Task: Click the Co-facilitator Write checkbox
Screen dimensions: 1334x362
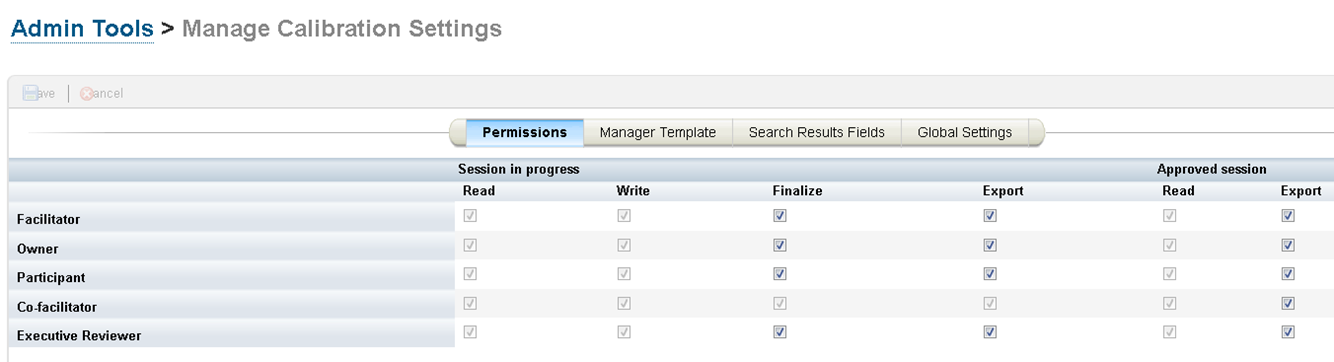Action: point(624,303)
